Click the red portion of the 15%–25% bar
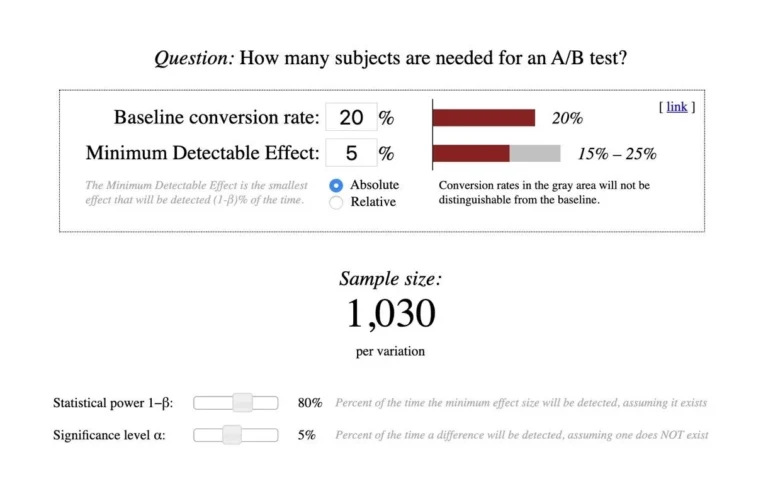This screenshot has width=768, height=496. [471, 154]
